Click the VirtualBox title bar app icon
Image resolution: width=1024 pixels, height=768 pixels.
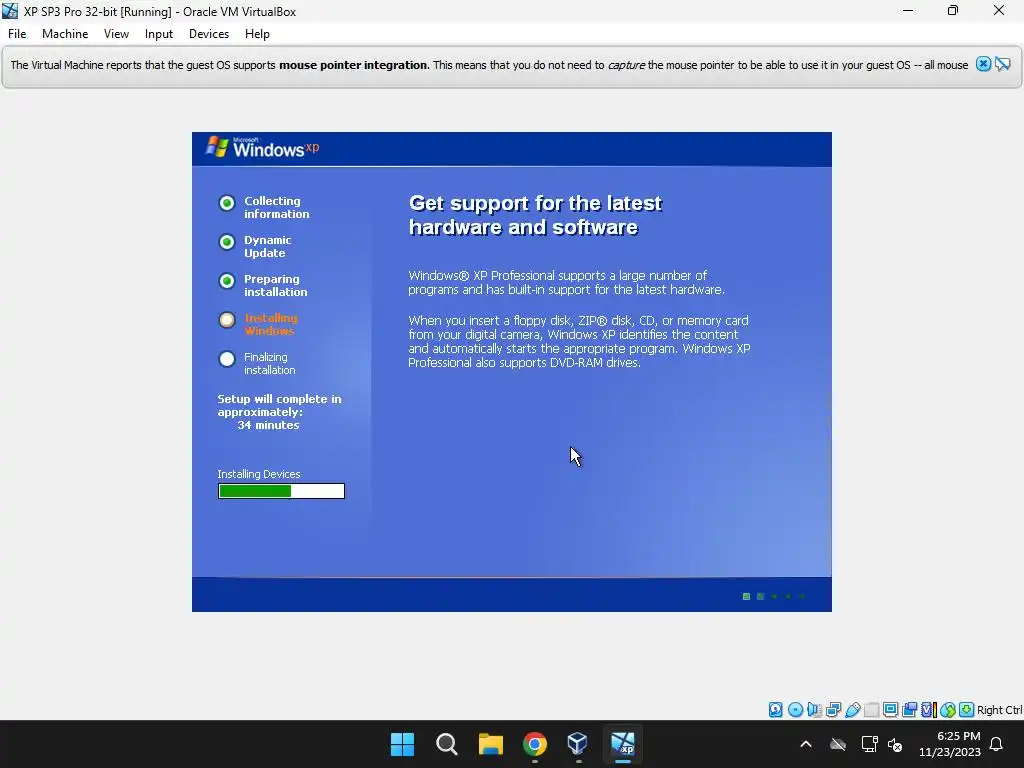[10, 11]
